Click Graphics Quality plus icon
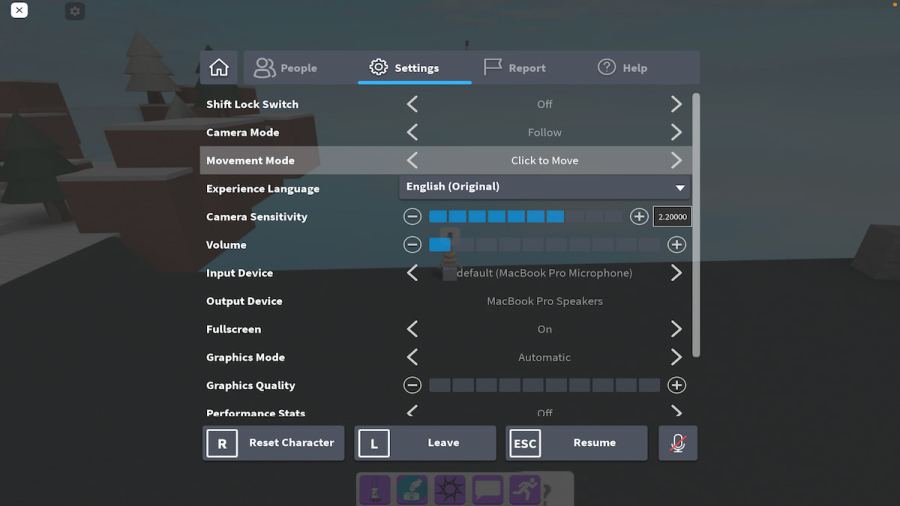This screenshot has width=900, height=506. click(677, 385)
